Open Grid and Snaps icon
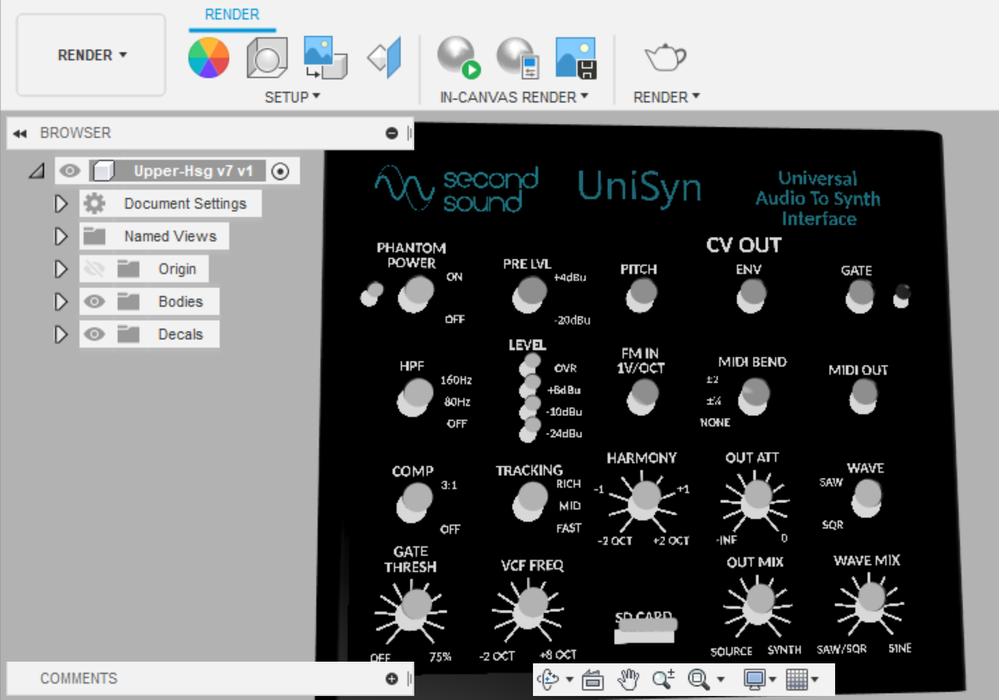Screen dimensions: 999x700 click(796, 680)
